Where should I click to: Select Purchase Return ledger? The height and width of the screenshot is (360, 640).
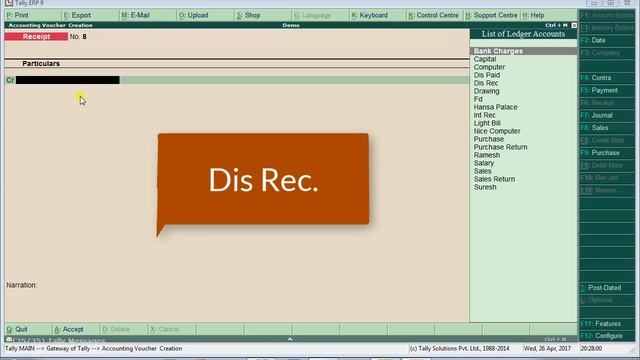click(x=500, y=147)
